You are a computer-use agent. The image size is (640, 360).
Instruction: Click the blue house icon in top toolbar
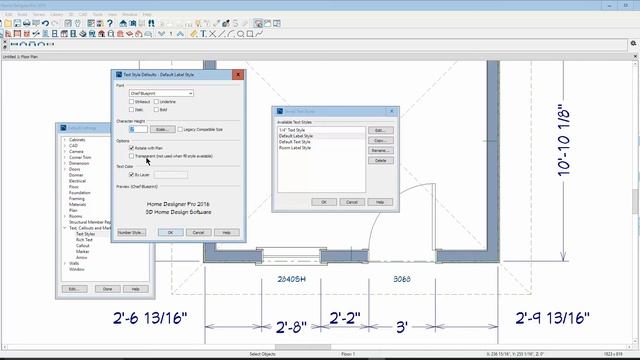pyautogui.click(x=123, y=24)
